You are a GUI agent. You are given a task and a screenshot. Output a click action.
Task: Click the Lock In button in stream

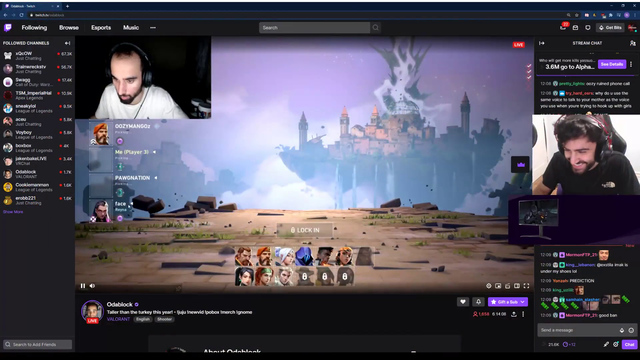click(305, 230)
